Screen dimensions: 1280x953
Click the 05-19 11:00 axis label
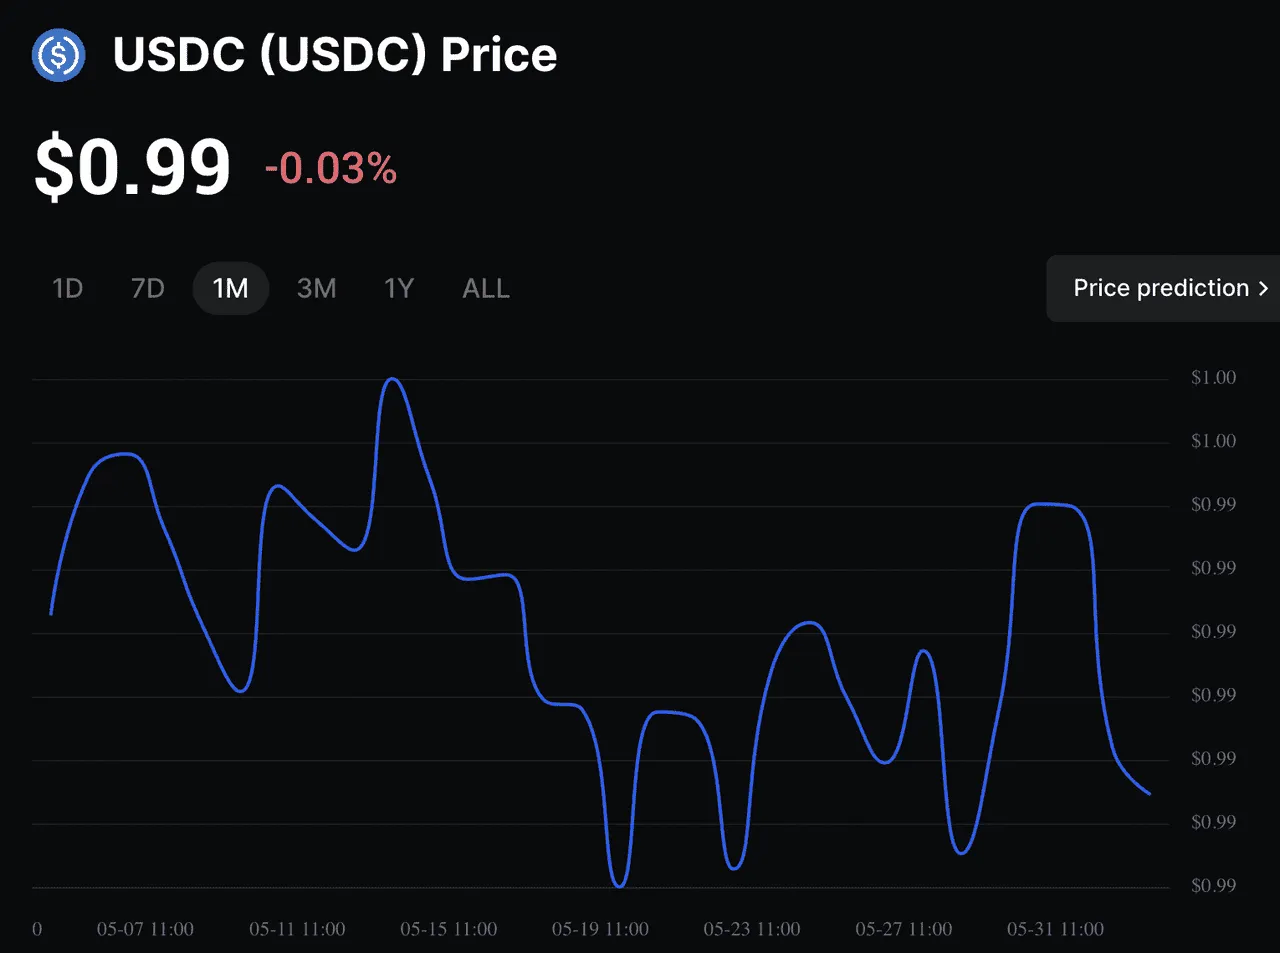click(x=599, y=929)
